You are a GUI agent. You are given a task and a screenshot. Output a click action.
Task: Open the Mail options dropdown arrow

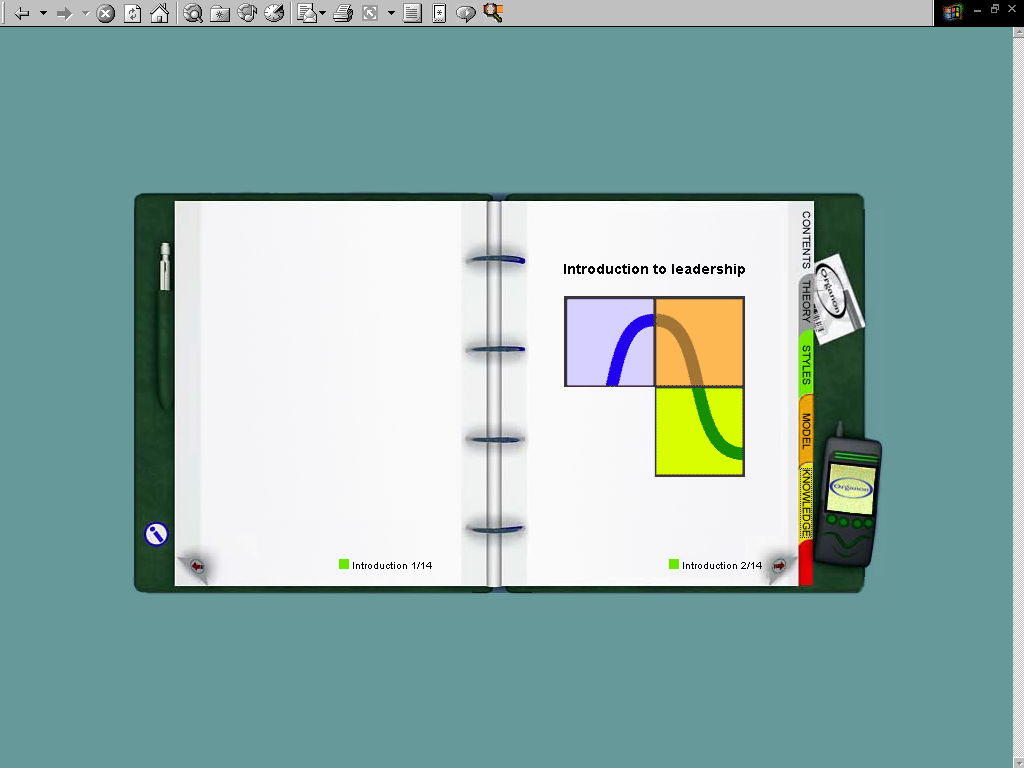point(322,13)
